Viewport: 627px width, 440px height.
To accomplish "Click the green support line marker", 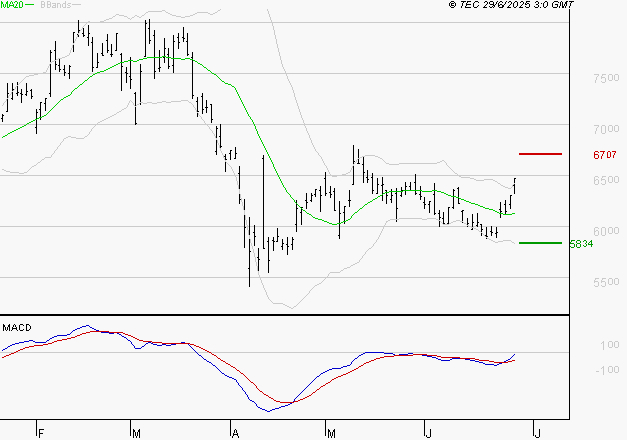I will (x=540, y=243).
